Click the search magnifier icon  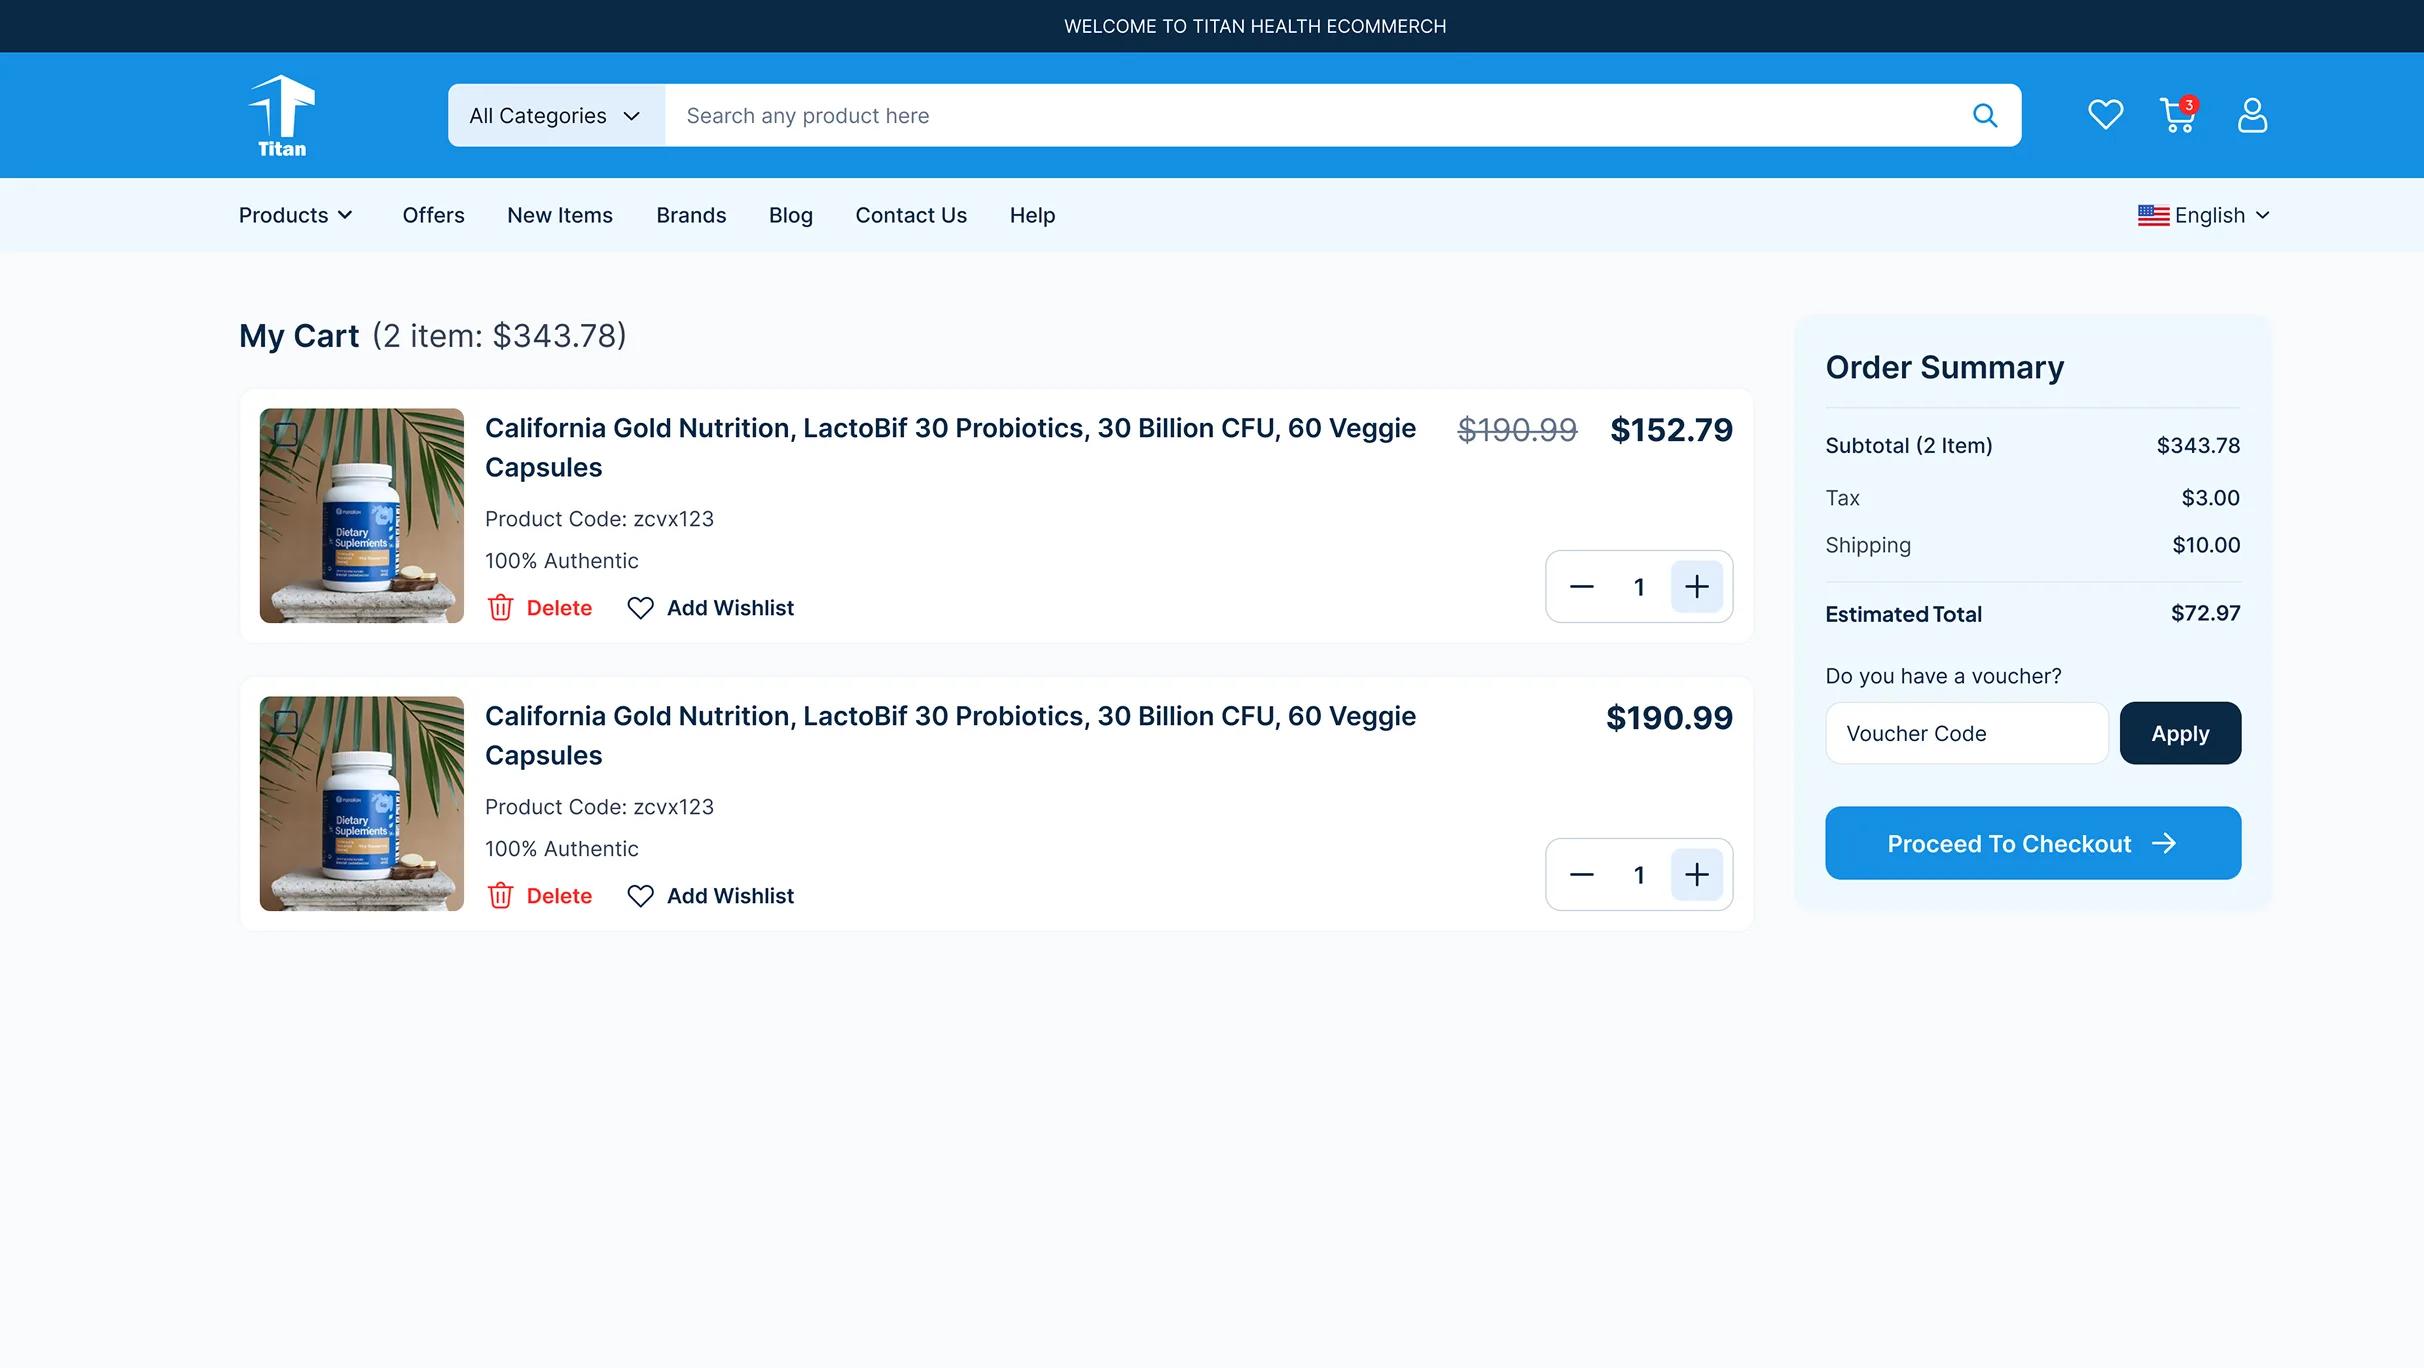(1985, 116)
